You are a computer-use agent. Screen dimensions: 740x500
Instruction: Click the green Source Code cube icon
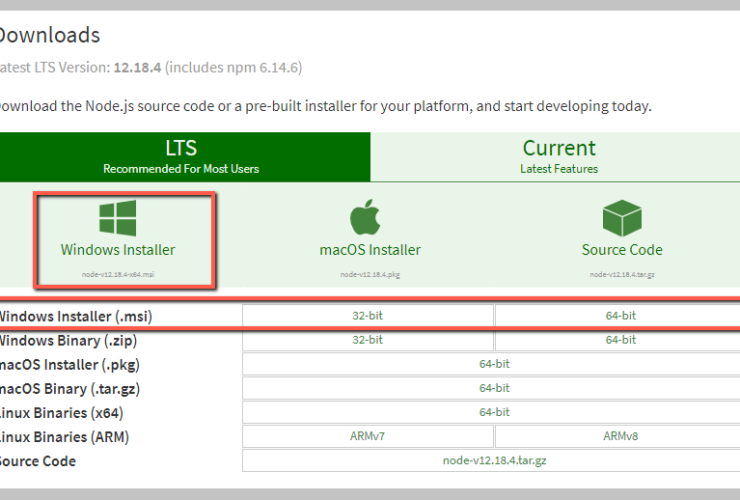[621, 217]
